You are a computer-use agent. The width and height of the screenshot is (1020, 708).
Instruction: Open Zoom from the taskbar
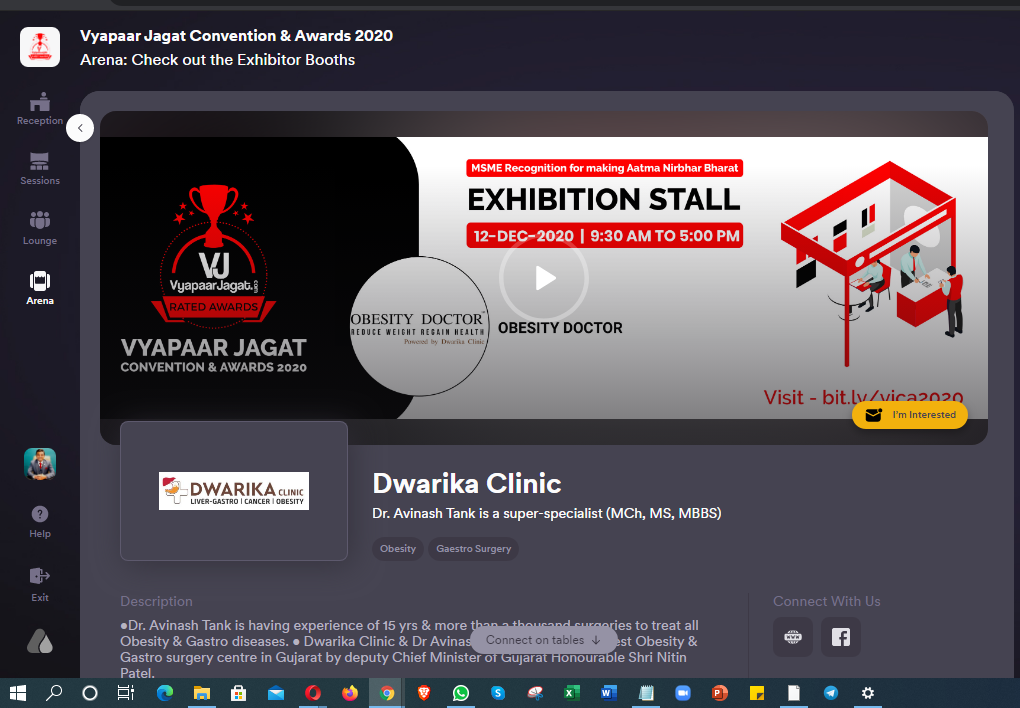point(682,693)
